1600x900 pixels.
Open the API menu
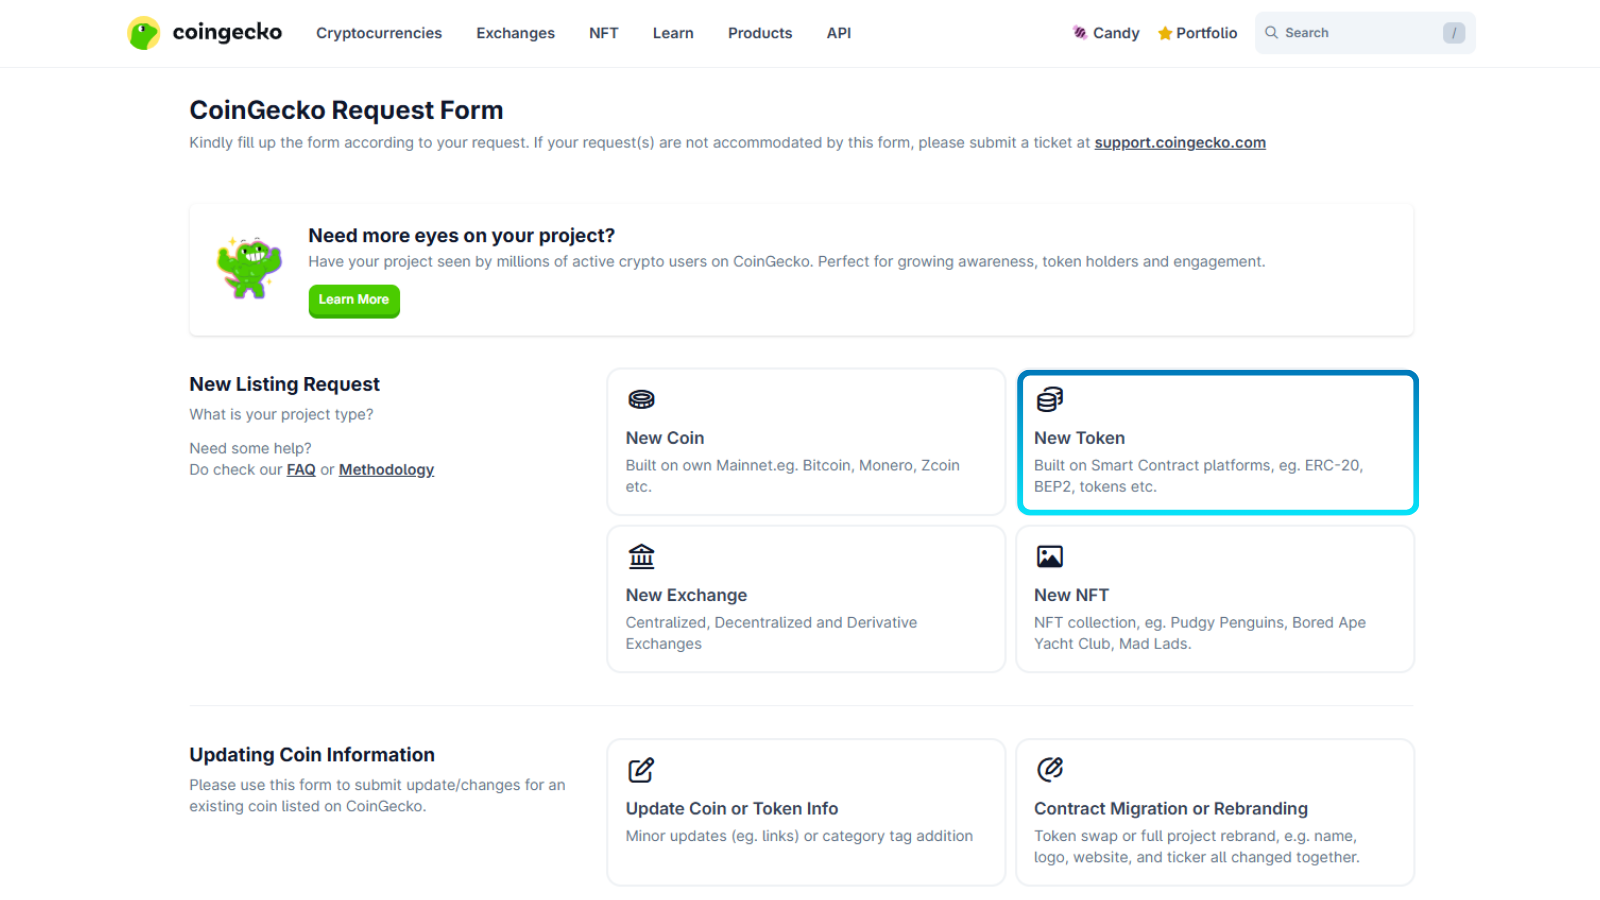pyautogui.click(x=839, y=33)
